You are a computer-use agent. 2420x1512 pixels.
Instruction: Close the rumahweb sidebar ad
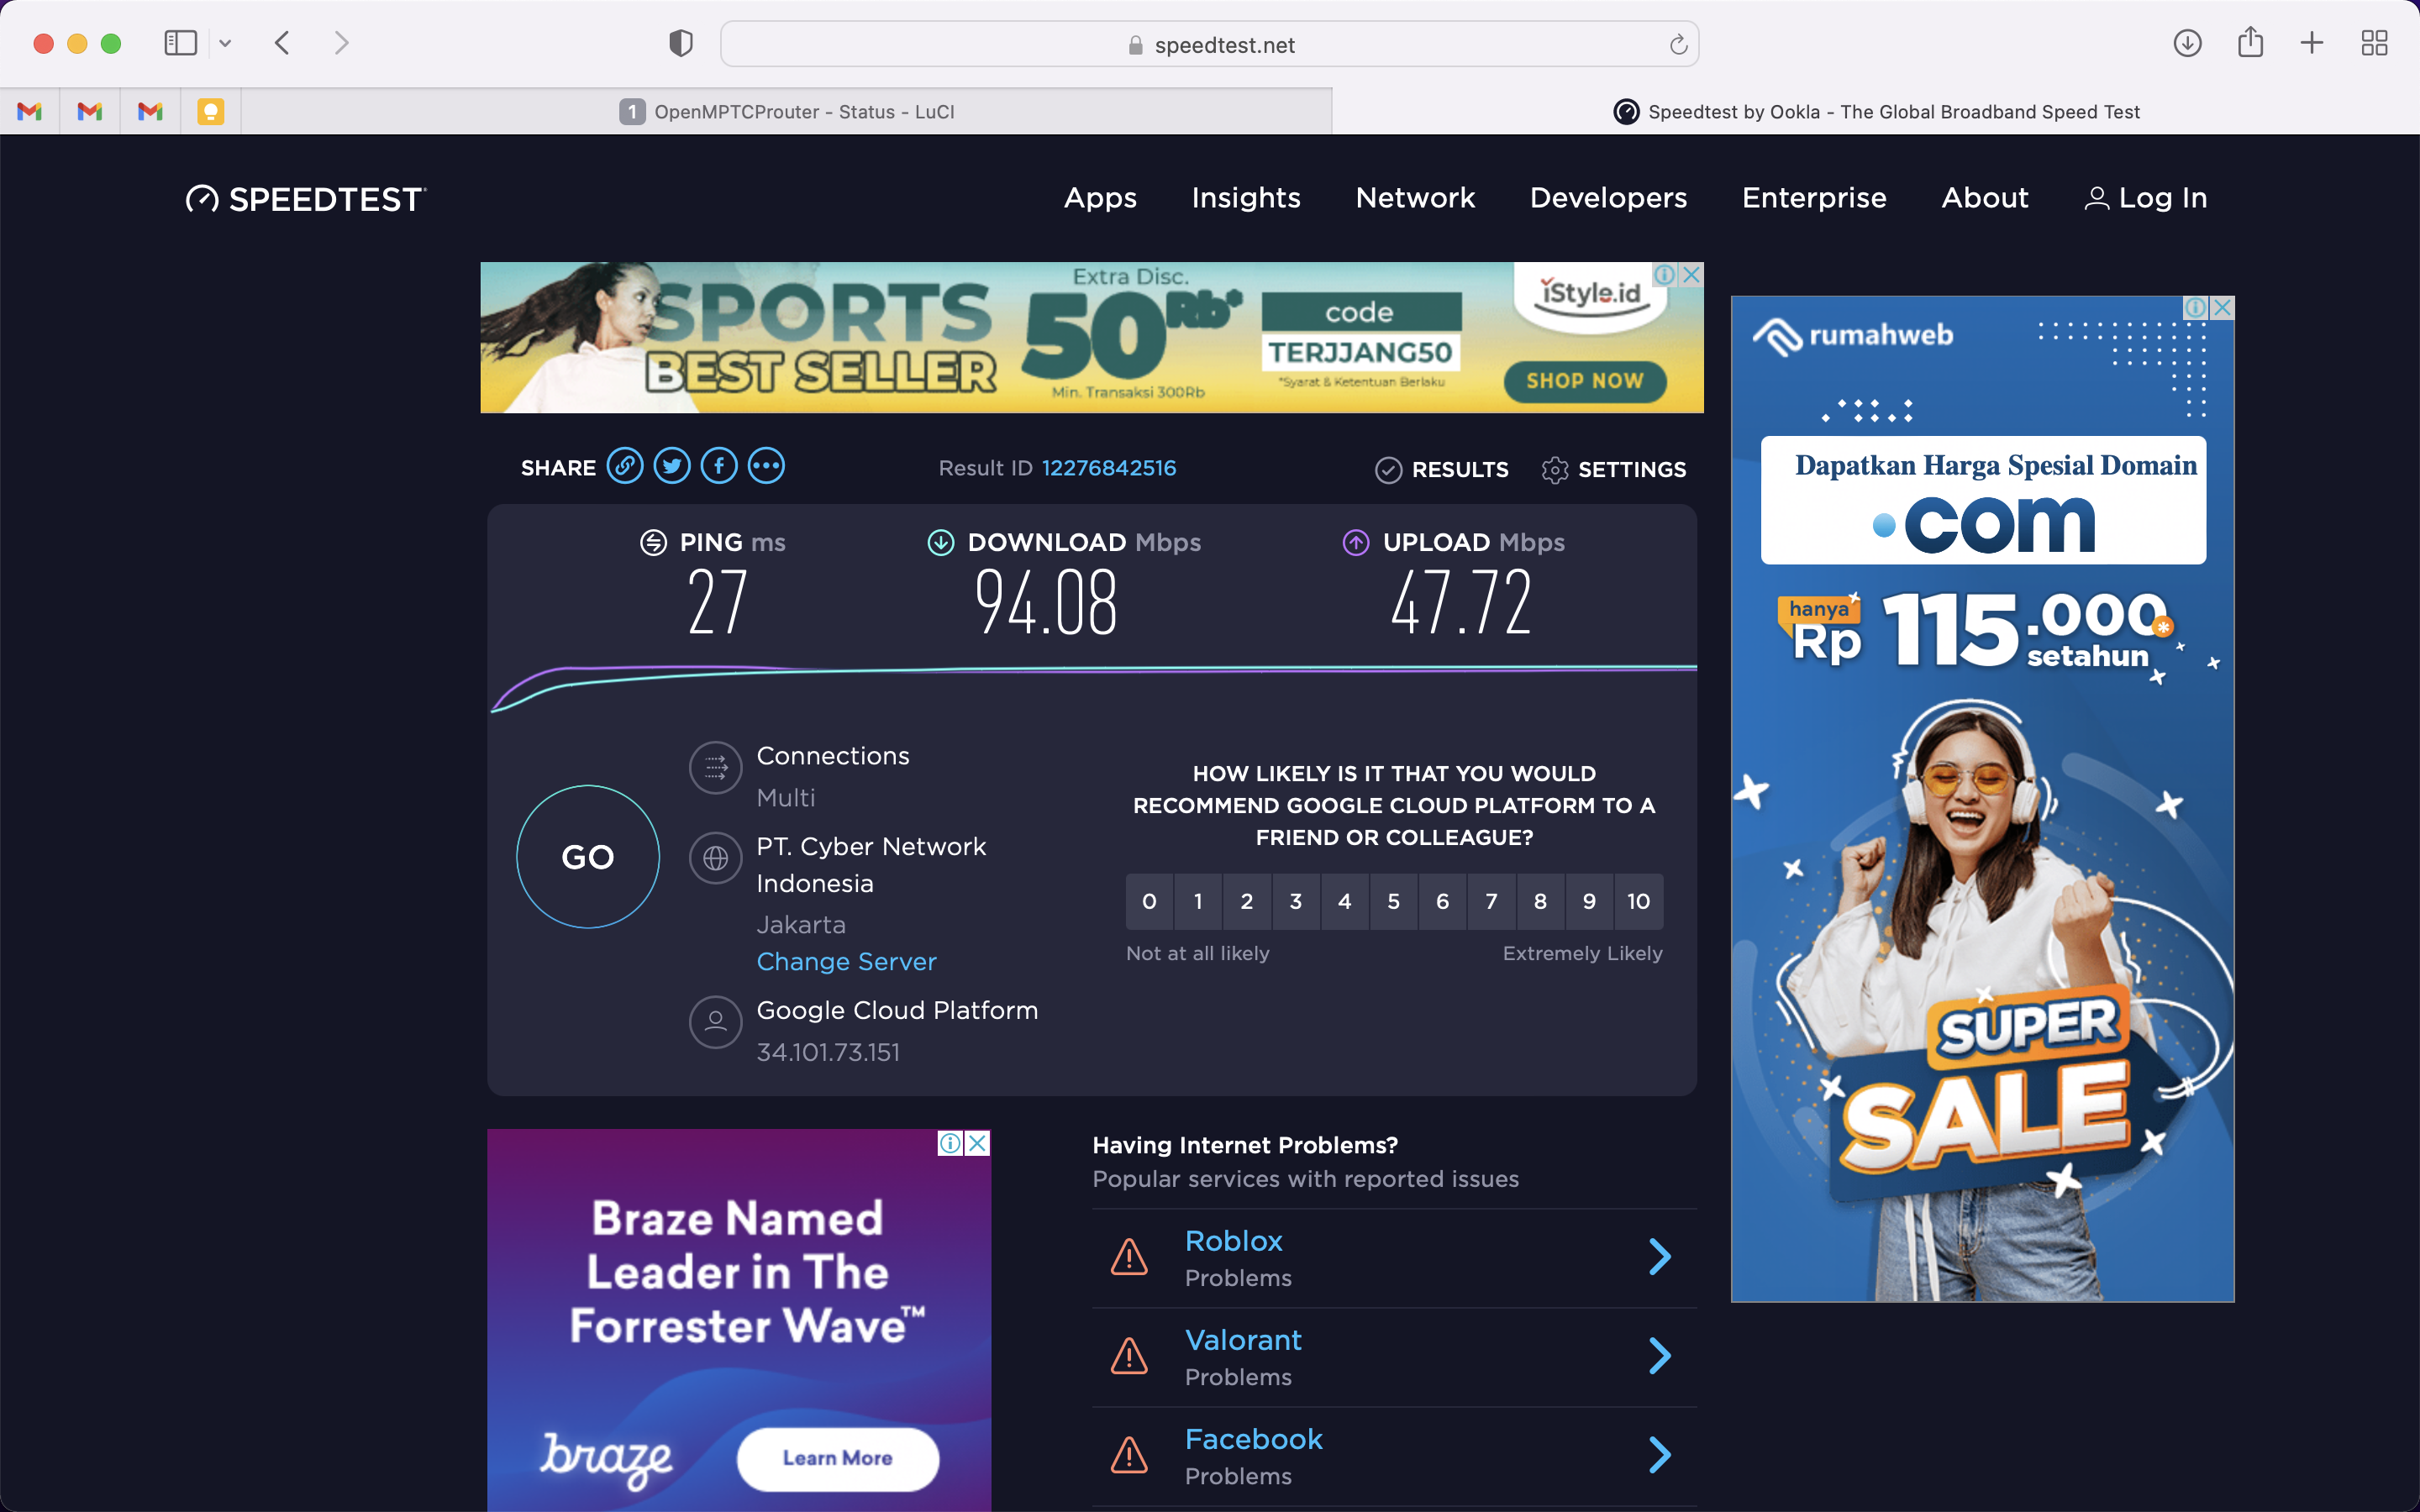coord(2222,308)
